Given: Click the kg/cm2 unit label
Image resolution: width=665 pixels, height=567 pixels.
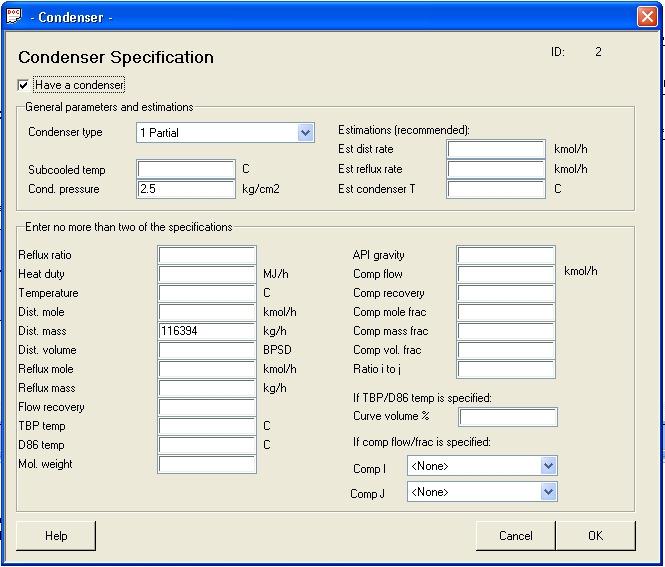Looking at the screenshot, I should (x=261, y=189).
